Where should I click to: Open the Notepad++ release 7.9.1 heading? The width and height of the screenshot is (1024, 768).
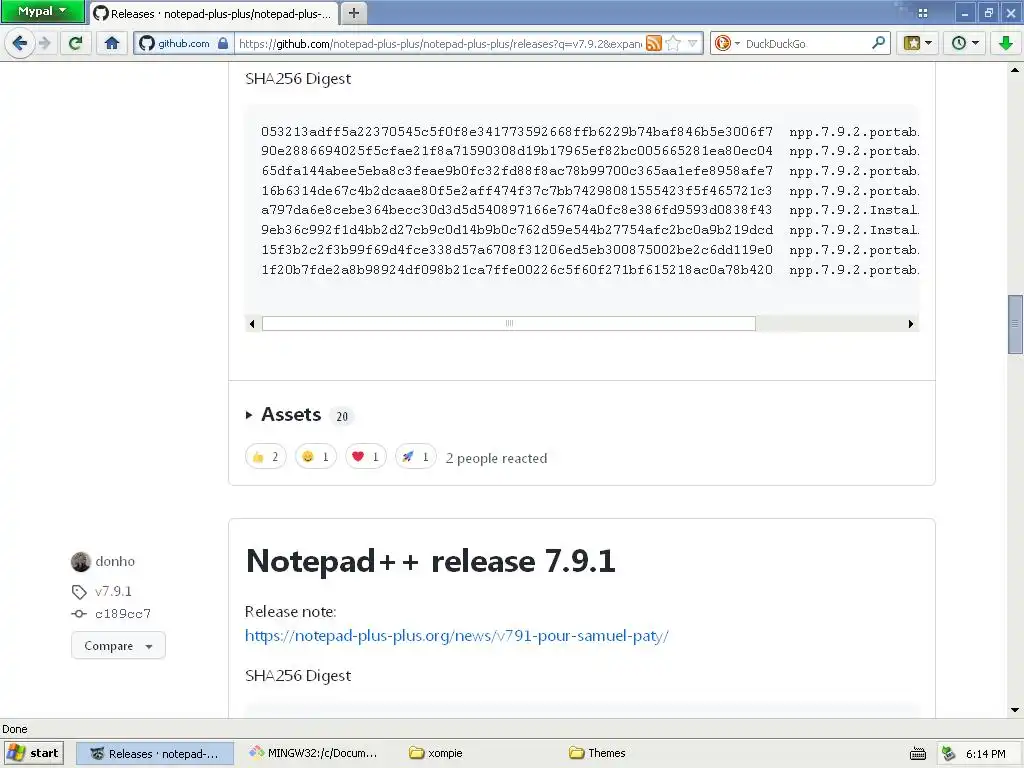(430, 561)
